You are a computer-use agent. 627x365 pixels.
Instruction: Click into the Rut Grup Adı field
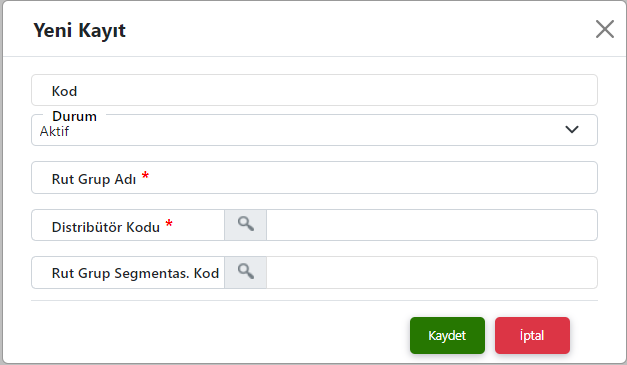[314, 178]
